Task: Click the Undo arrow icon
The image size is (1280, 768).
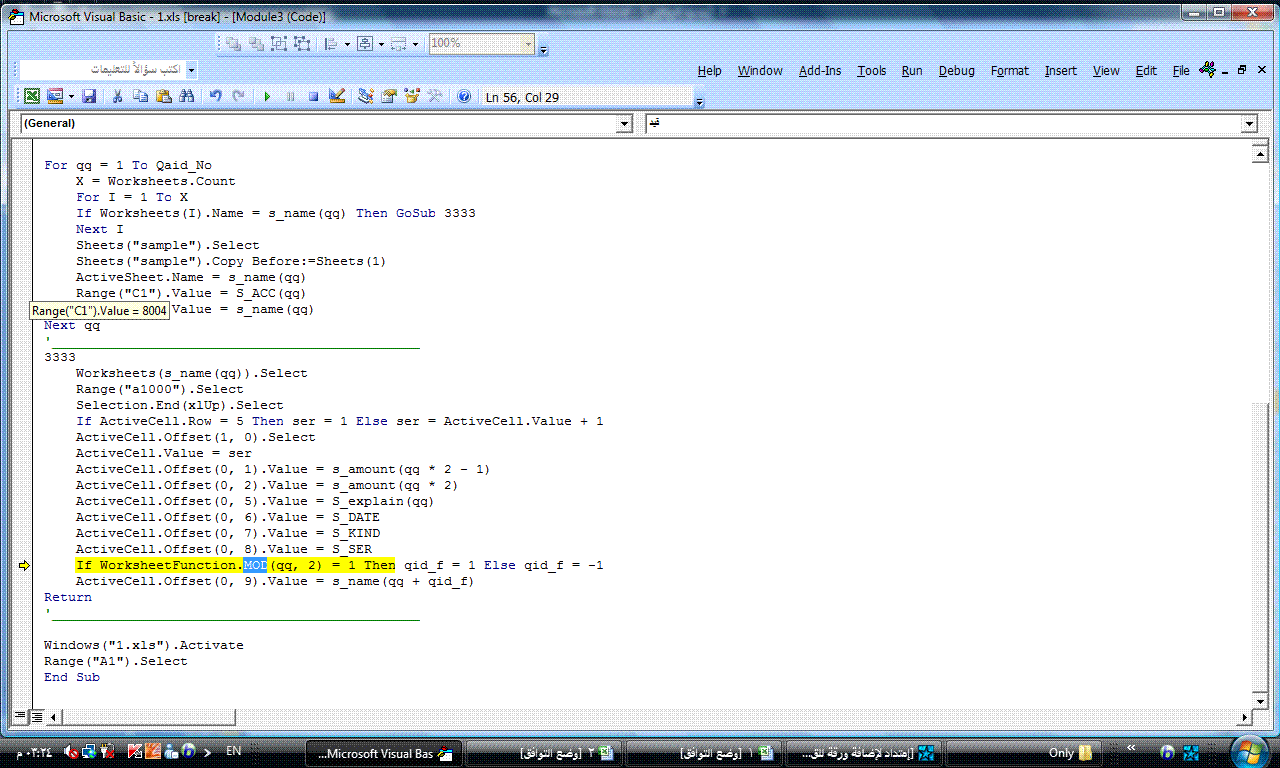Action: pyautogui.click(x=216, y=97)
